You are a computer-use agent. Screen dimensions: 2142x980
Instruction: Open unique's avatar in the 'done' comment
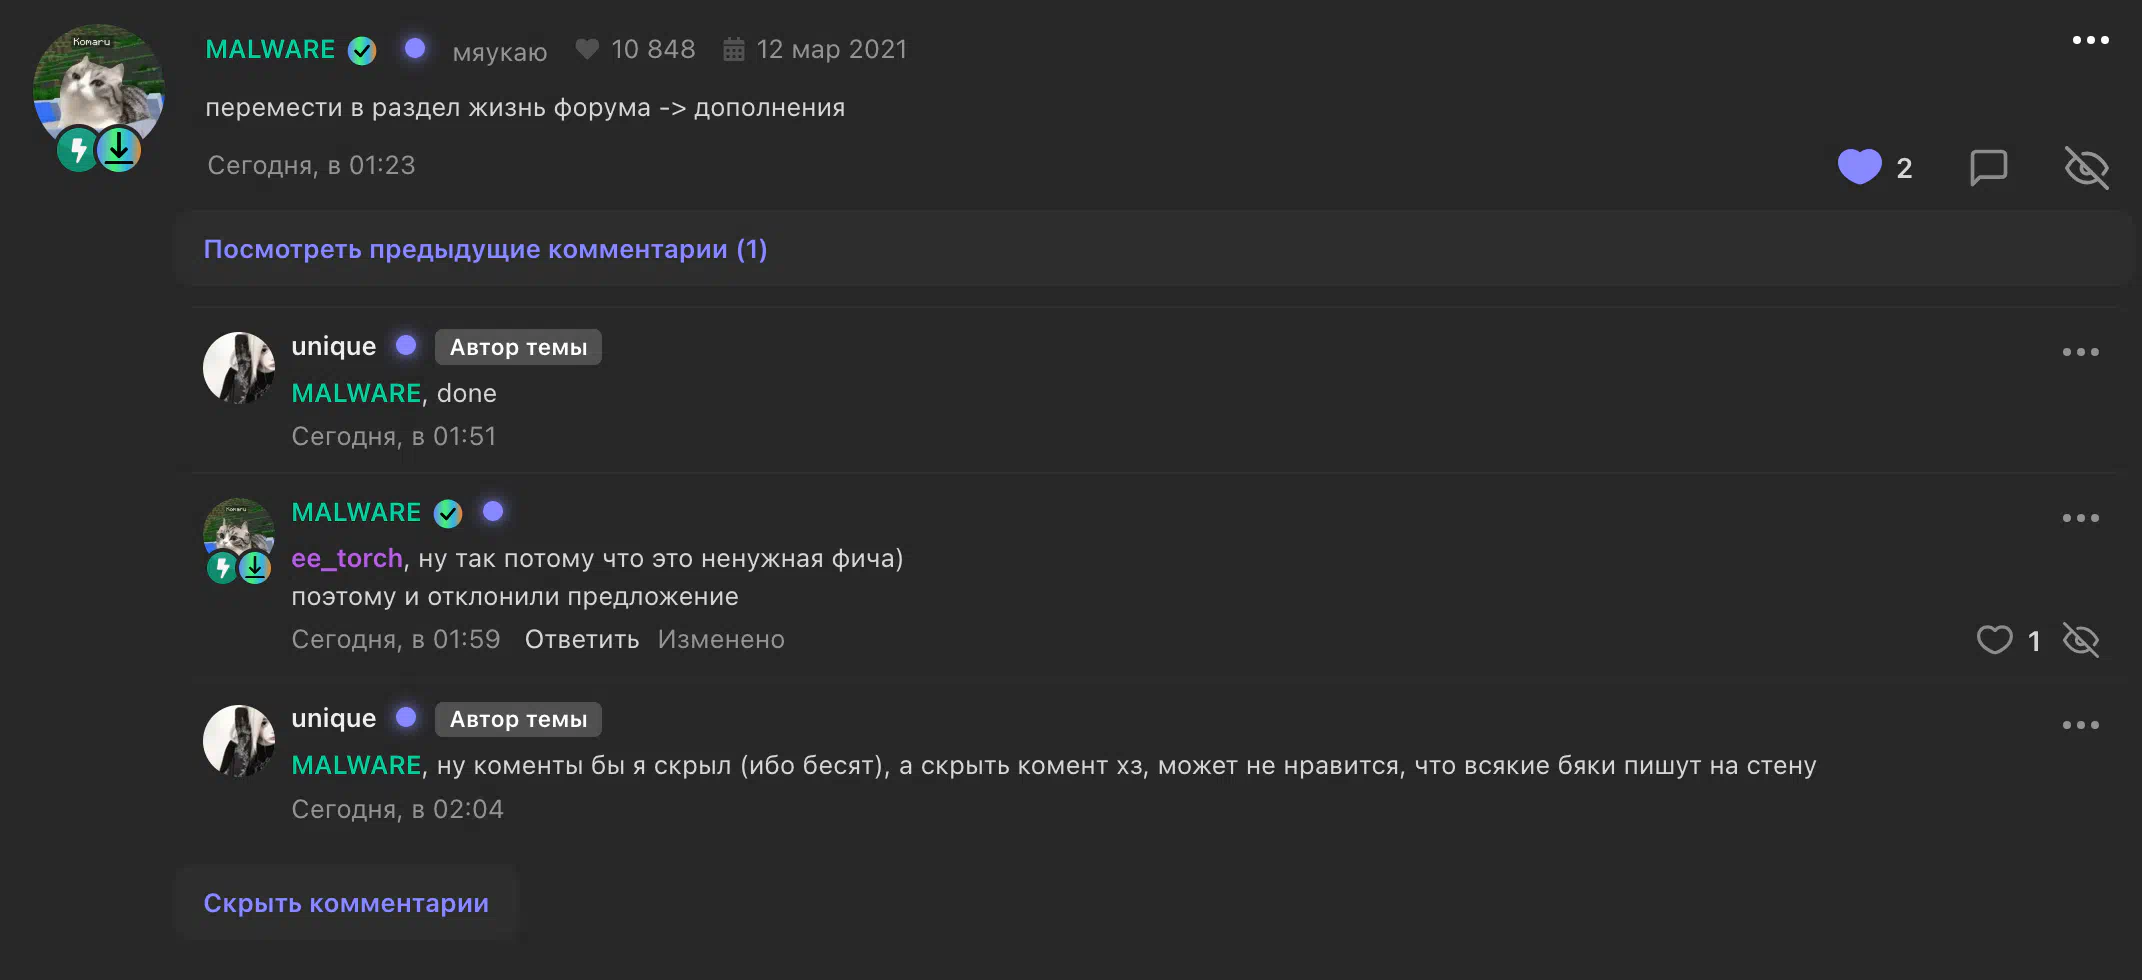pos(239,368)
